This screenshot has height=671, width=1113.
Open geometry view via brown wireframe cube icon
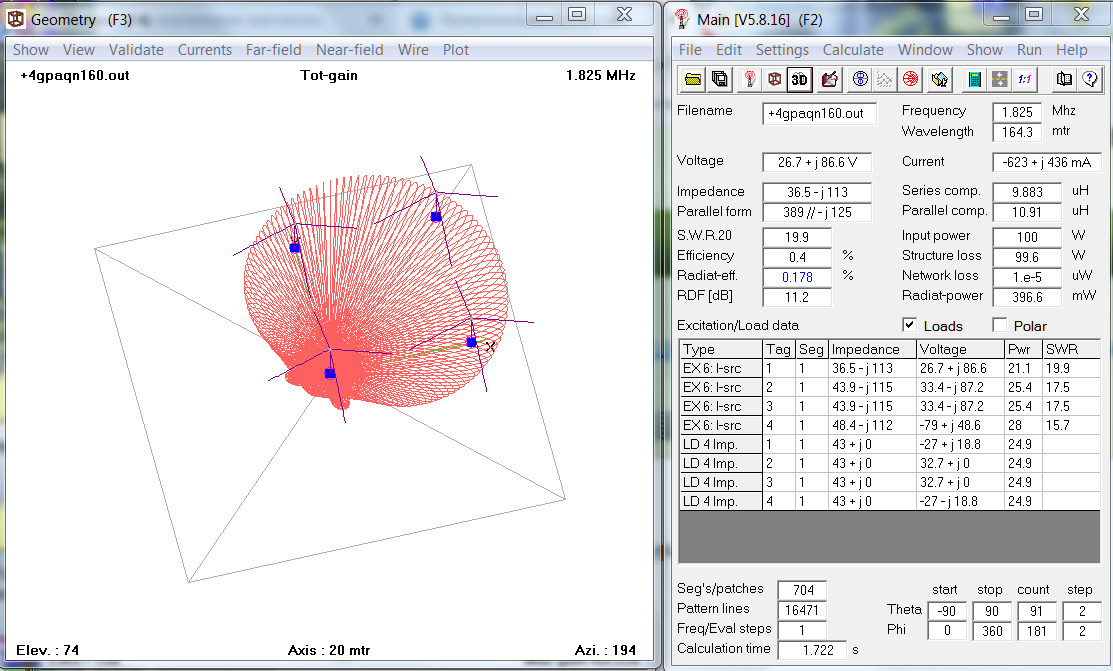pyautogui.click(x=774, y=80)
